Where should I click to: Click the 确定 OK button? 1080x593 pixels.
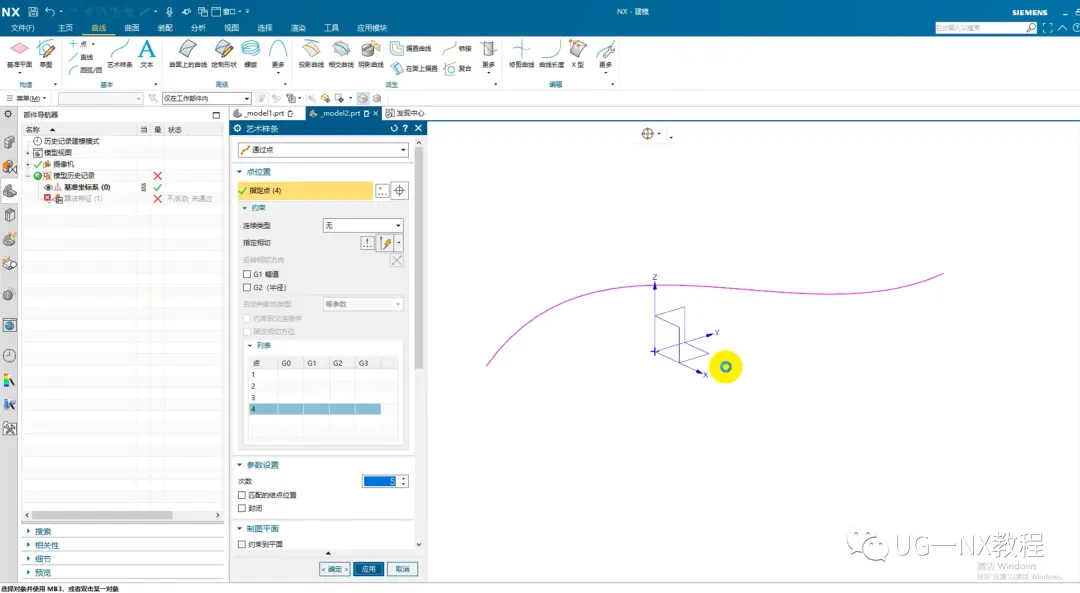point(335,569)
